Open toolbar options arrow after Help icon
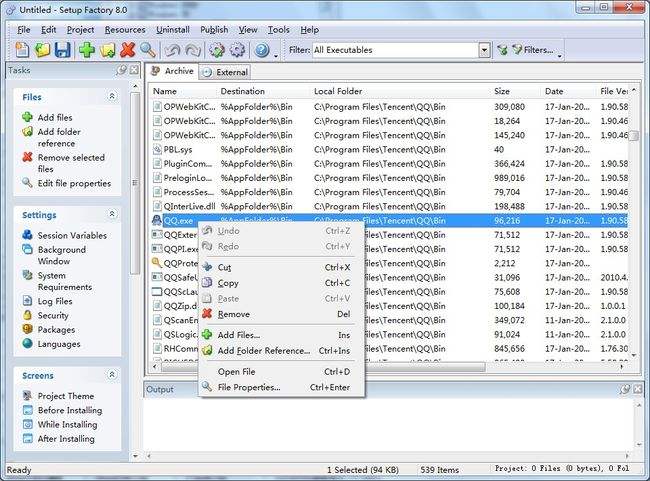This screenshot has width=650, height=481. click(x=276, y=56)
